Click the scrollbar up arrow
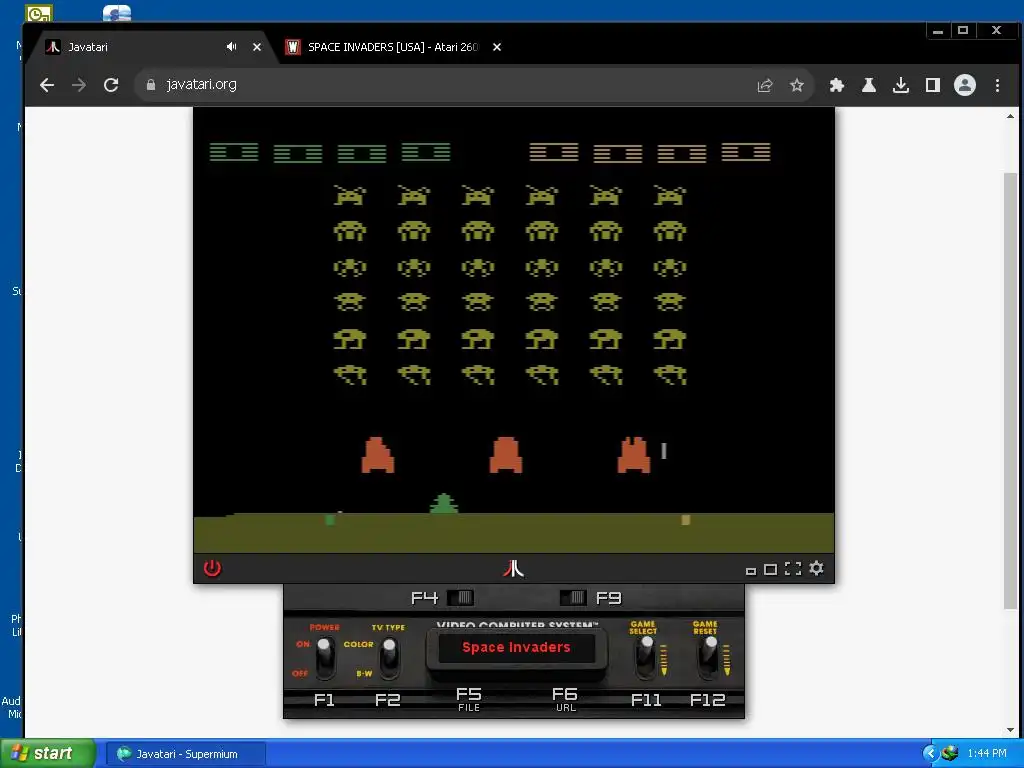 (x=1010, y=116)
